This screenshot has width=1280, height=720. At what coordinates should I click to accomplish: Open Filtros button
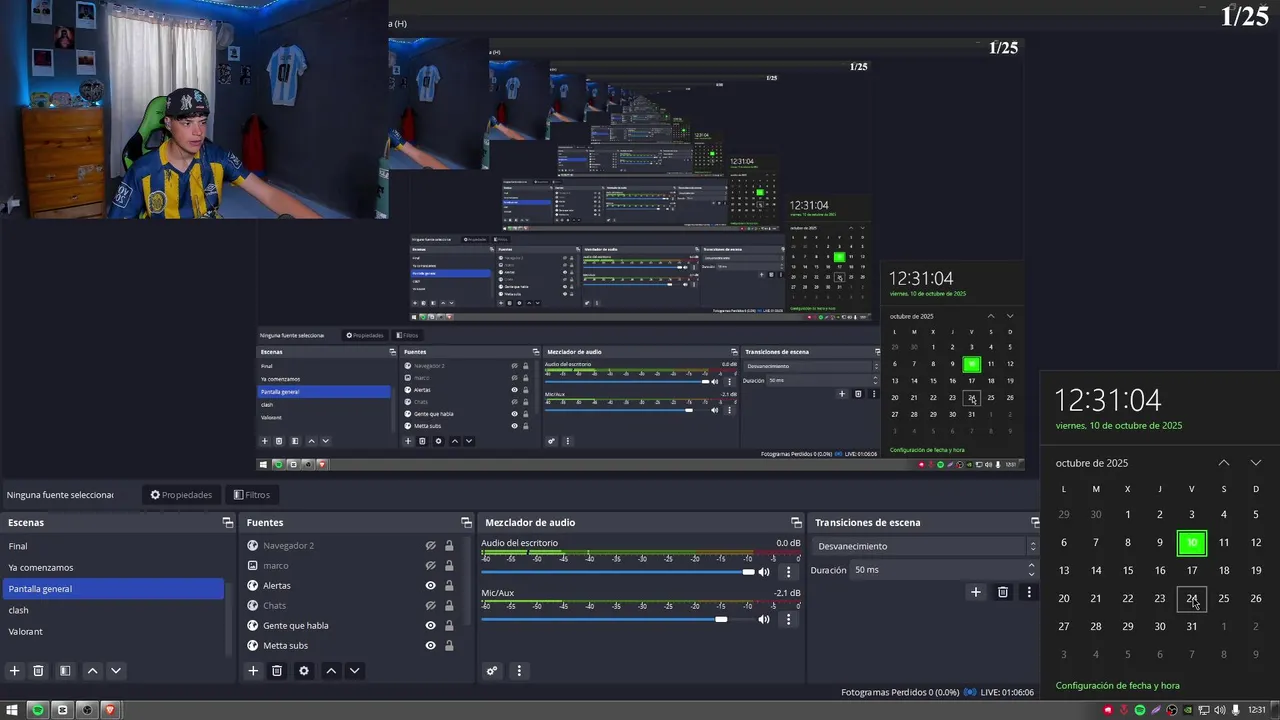(252, 495)
